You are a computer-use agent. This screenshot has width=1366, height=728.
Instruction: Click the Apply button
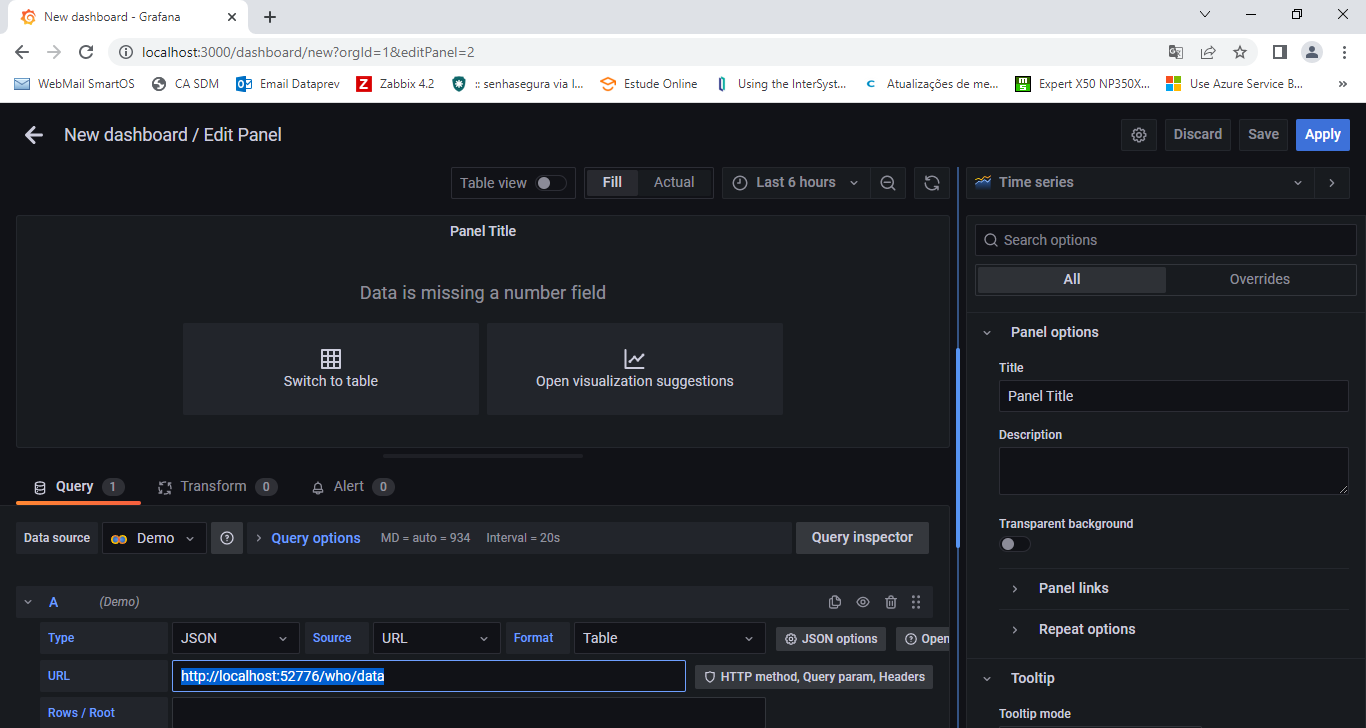pyautogui.click(x=1322, y=135)
